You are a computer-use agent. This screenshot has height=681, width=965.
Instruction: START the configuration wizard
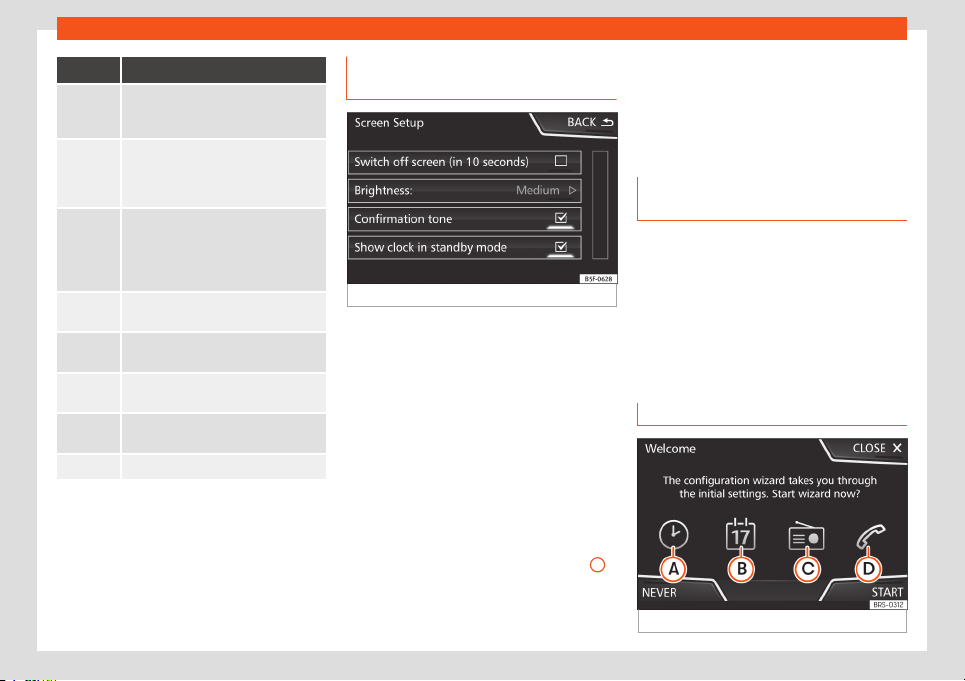coord(887,592)
